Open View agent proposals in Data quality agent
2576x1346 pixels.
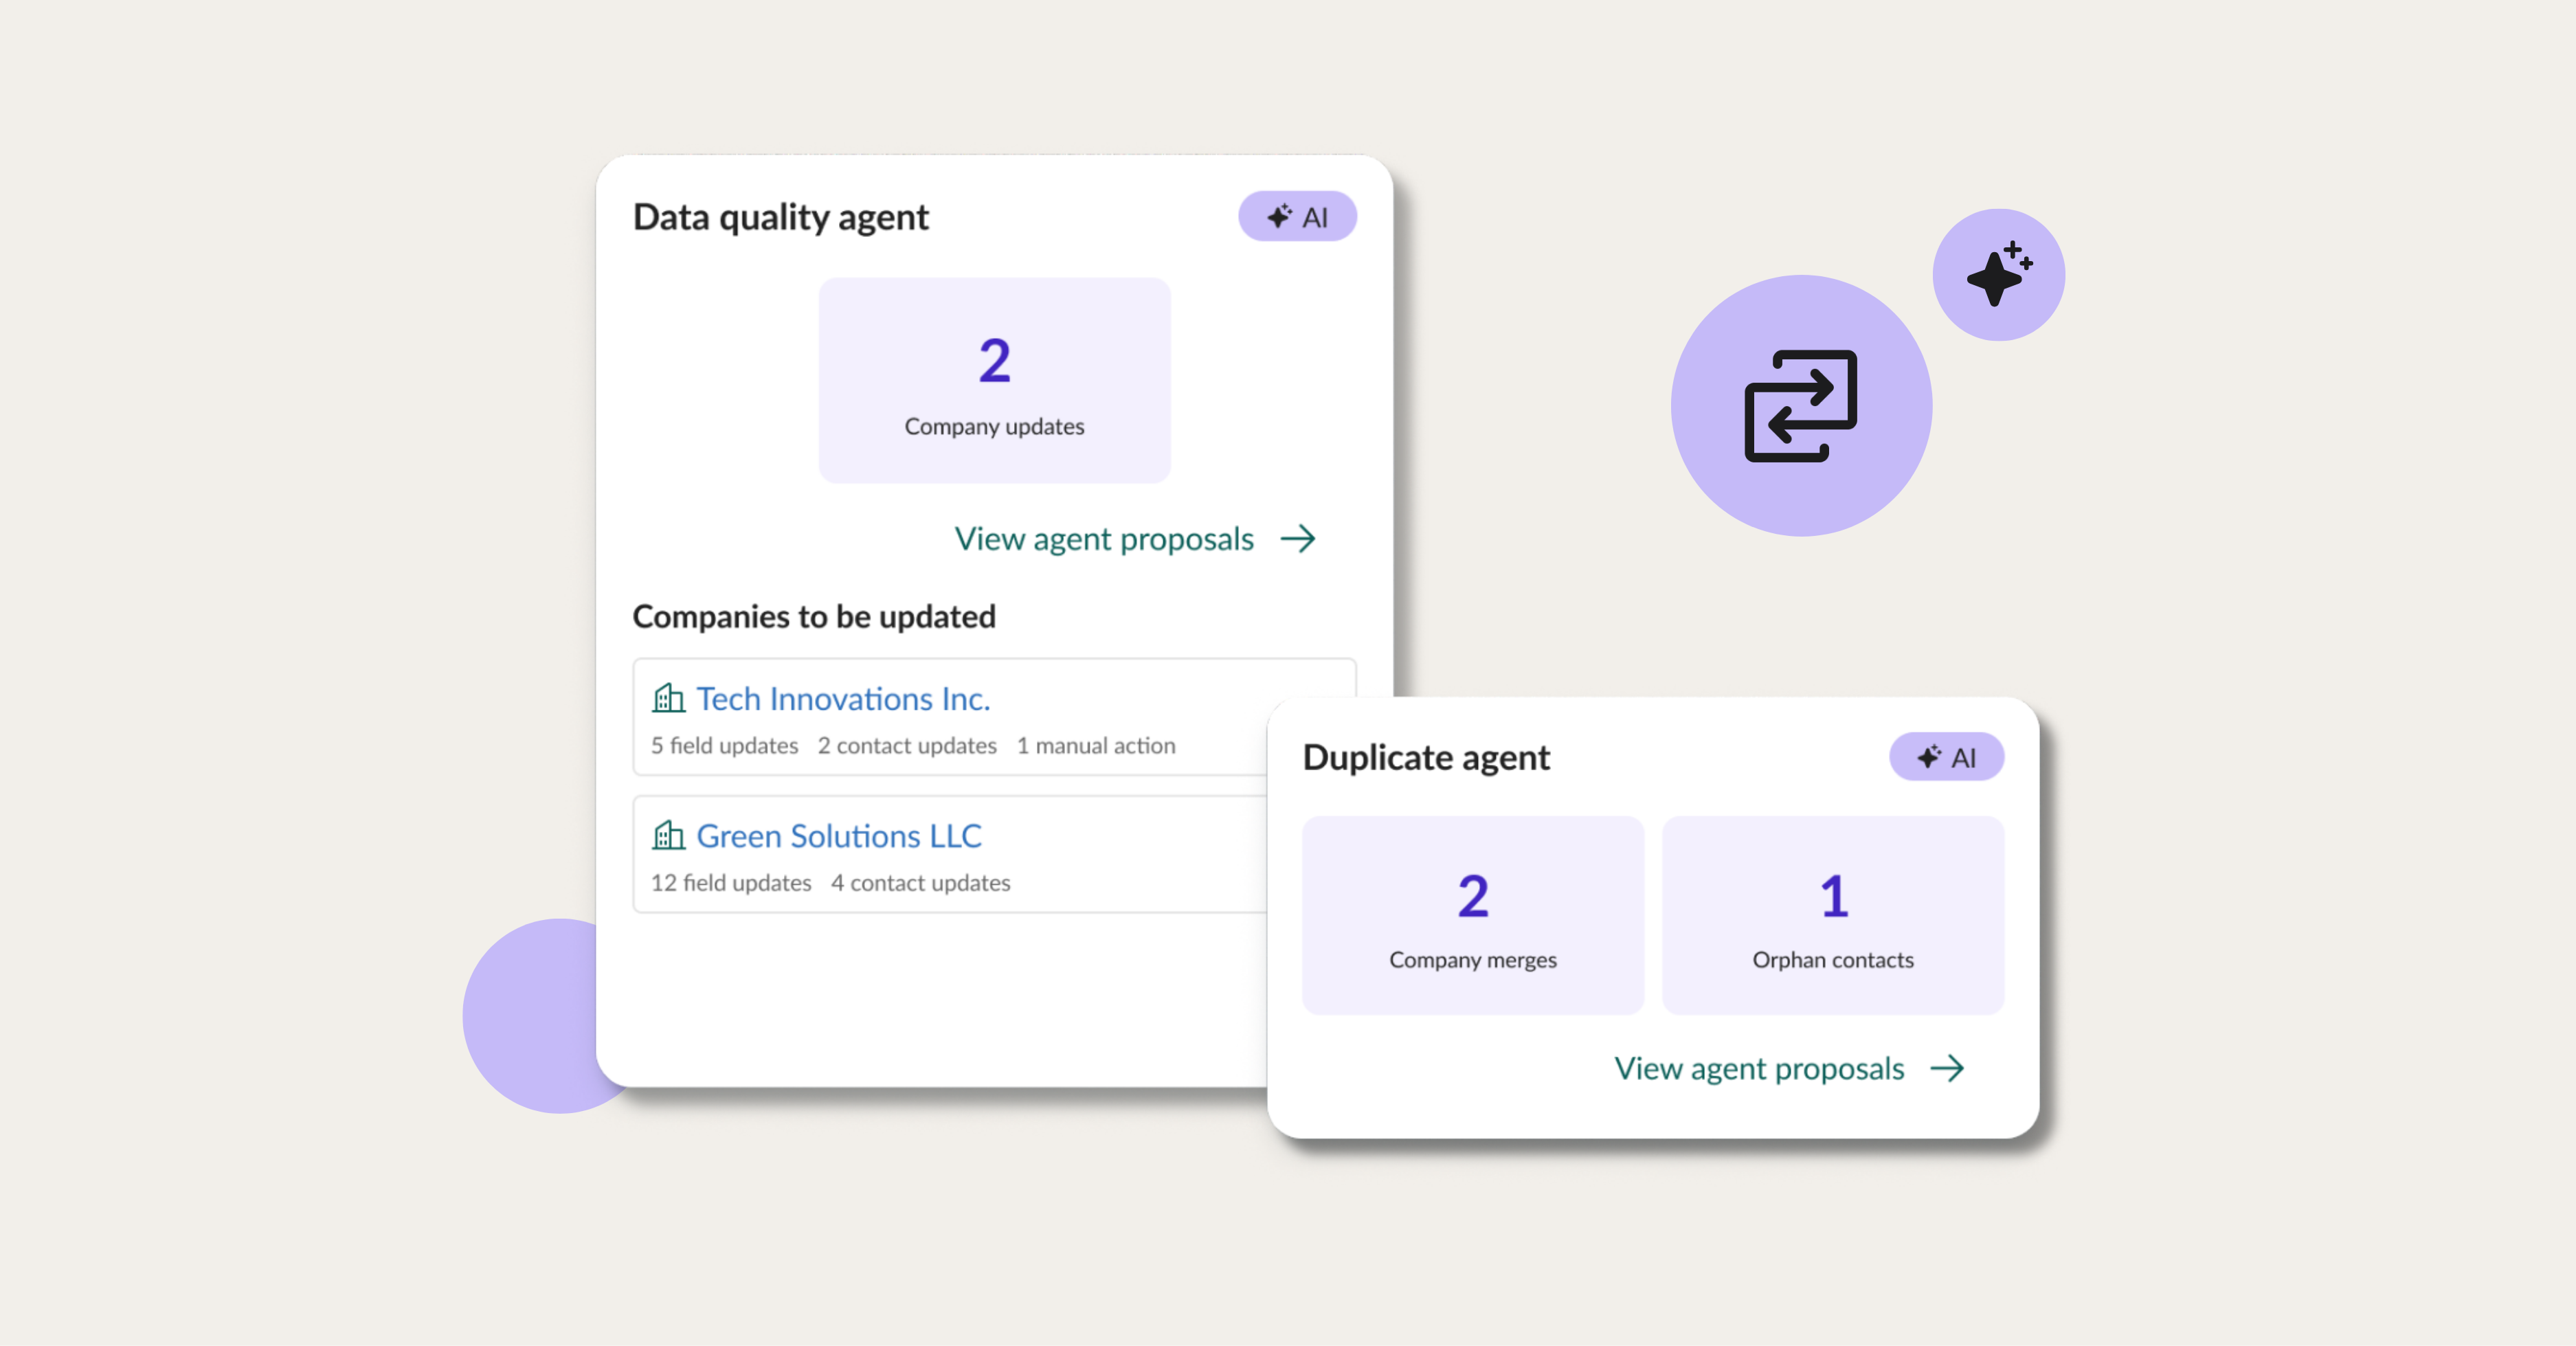tap(1104, 539)
